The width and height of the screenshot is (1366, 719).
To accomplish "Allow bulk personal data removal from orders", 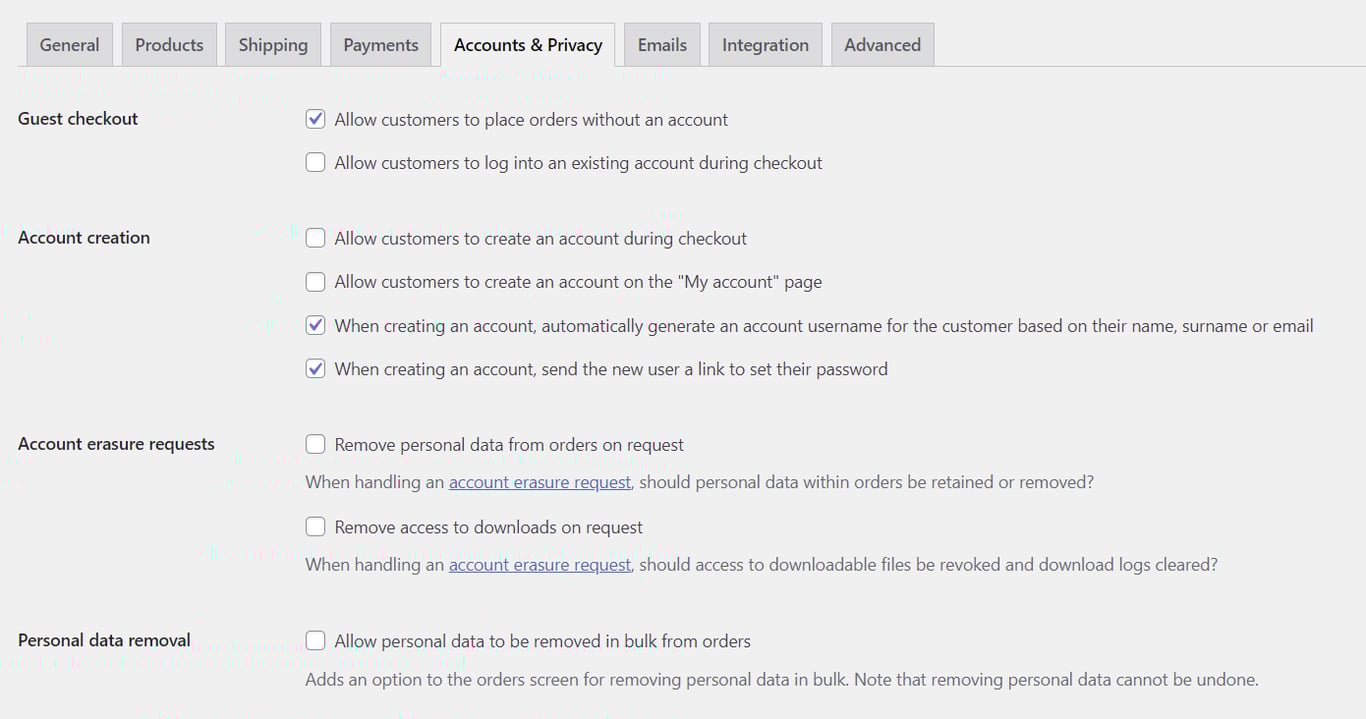I will coord(315,640).
